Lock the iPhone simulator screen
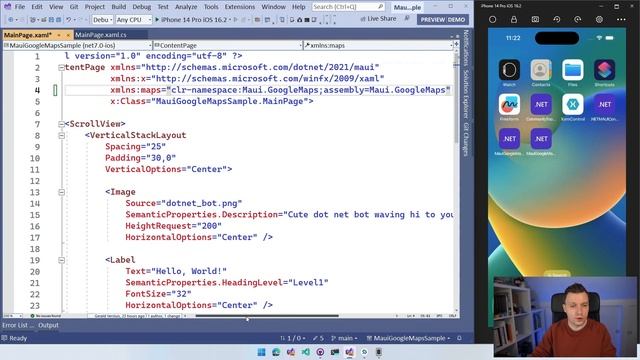640x360 pixels. coord(513,19)
